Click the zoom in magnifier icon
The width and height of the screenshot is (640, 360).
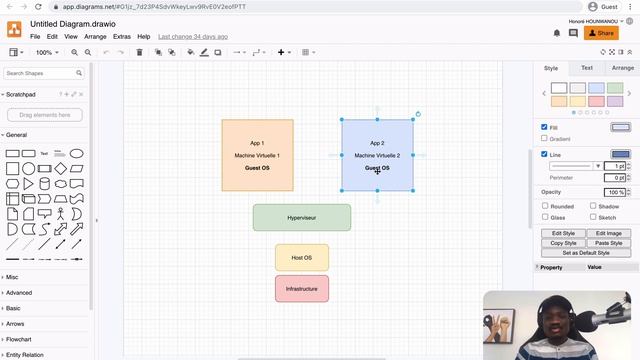[74, 52]
